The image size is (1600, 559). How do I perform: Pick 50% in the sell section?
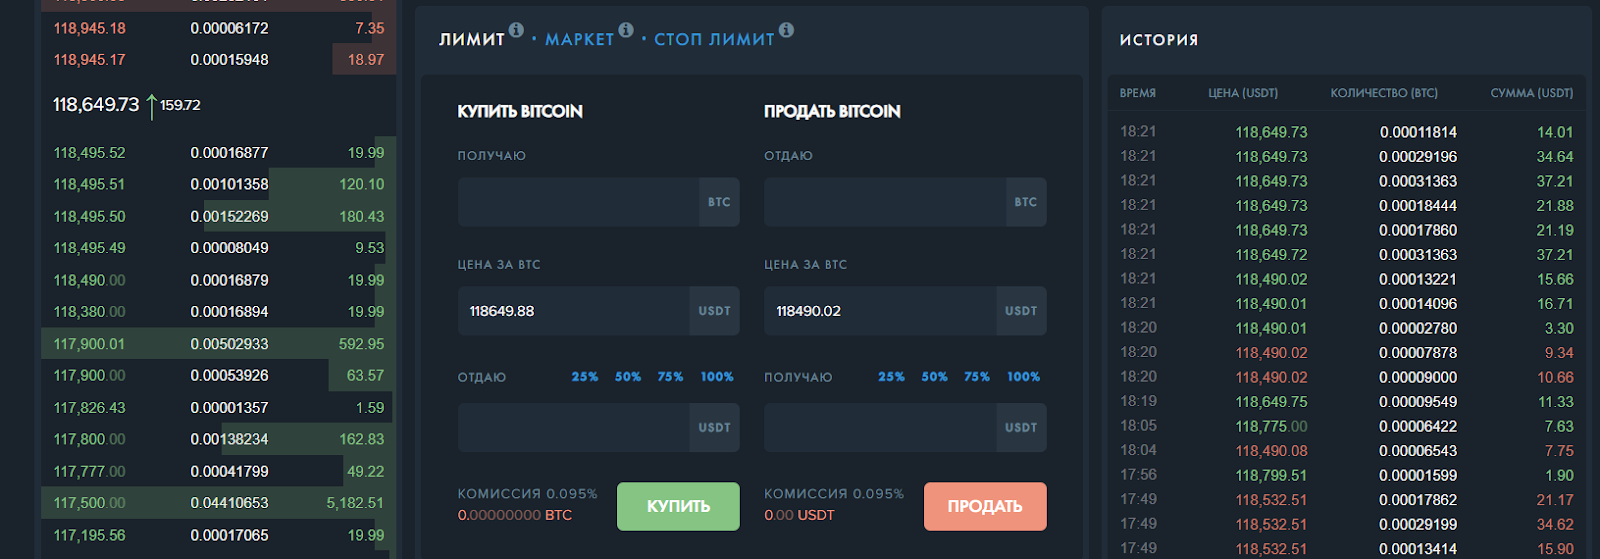934,377
